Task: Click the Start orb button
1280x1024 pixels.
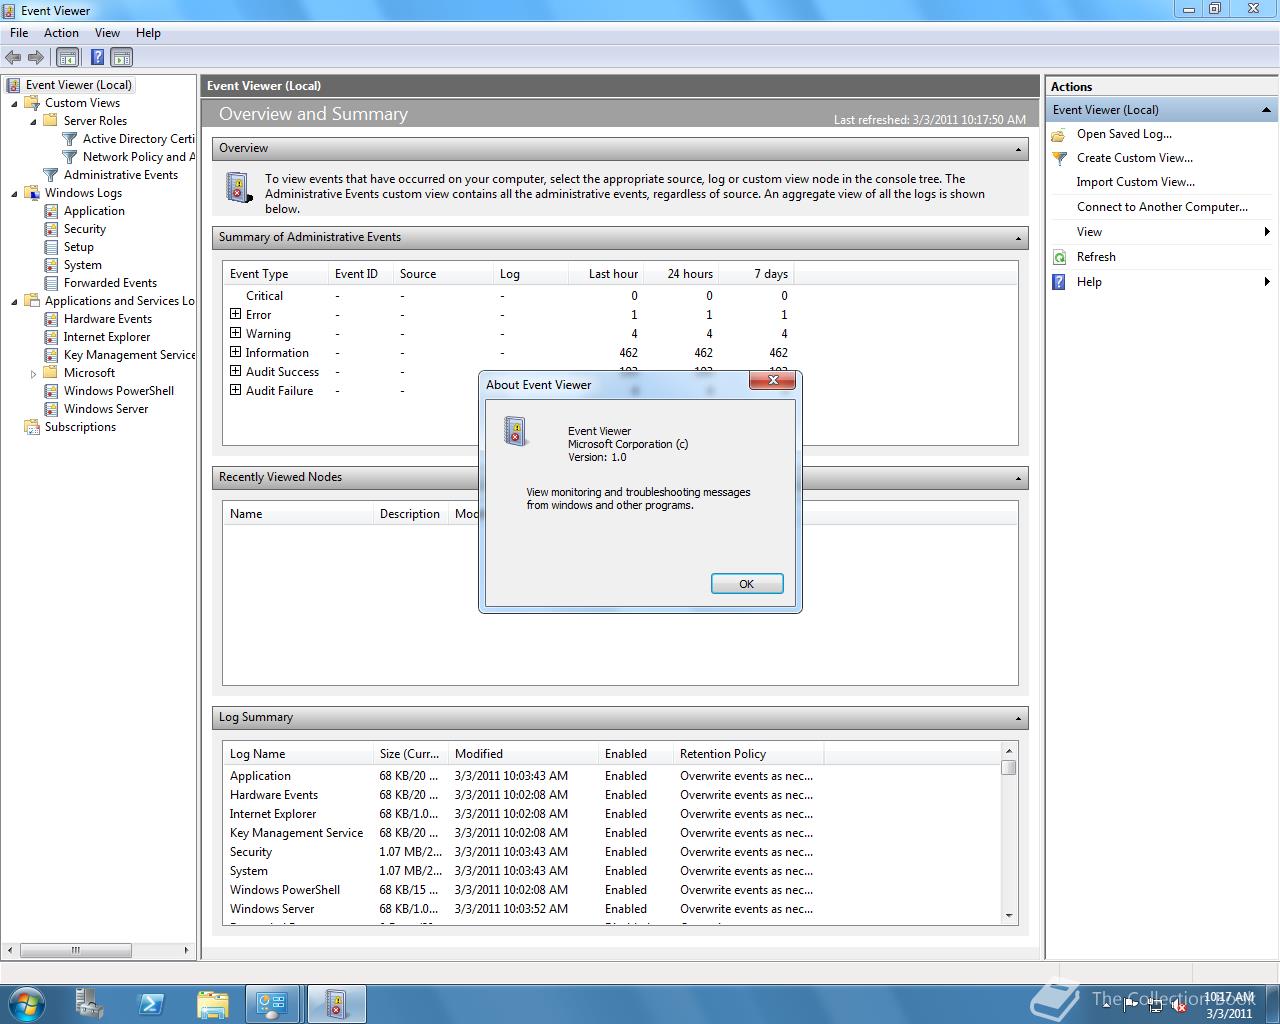Action: (x=27, y=1003)
